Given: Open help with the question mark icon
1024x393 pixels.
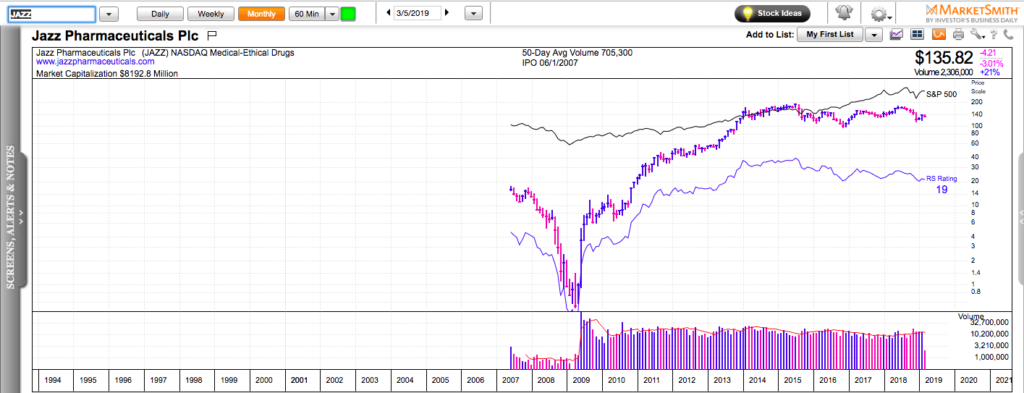Looking at the screenshot, I should tap(993, 34).
